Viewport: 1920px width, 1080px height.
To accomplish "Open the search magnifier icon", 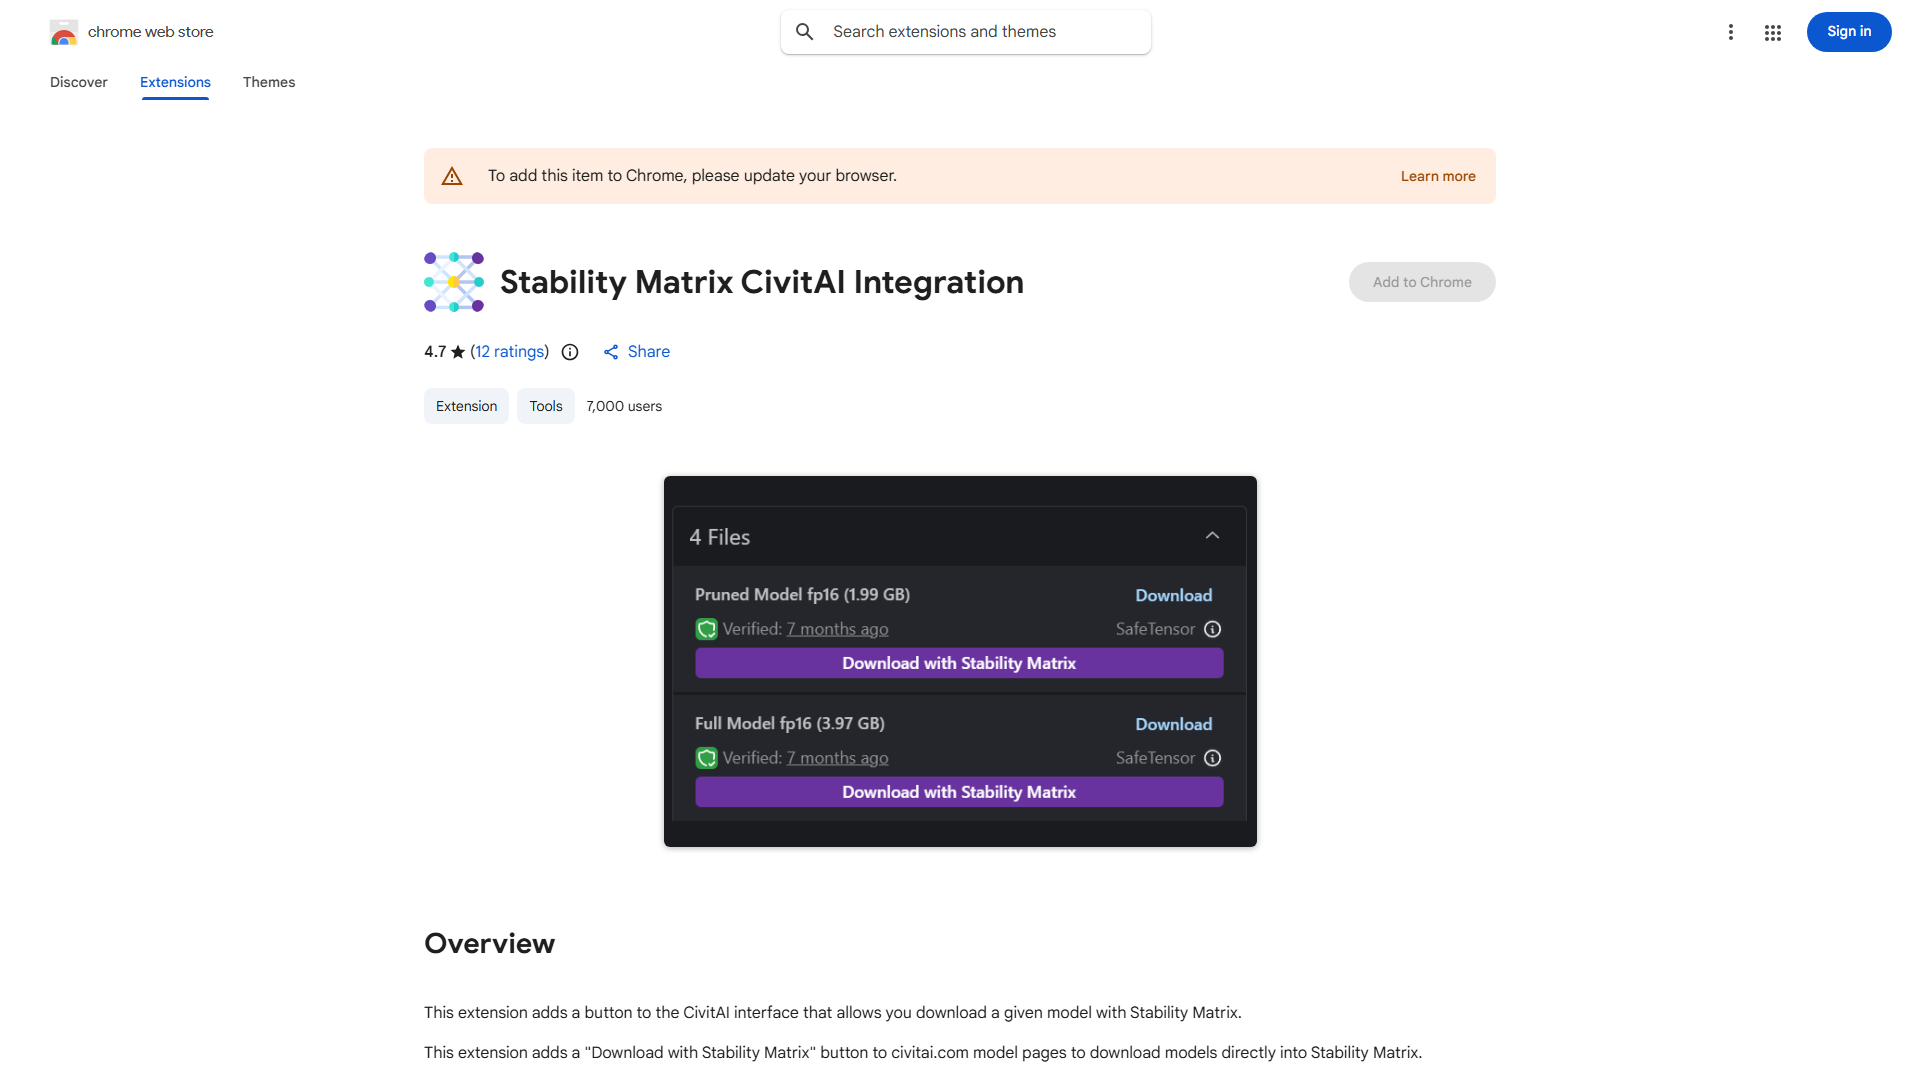I will (x=805, y=31).
